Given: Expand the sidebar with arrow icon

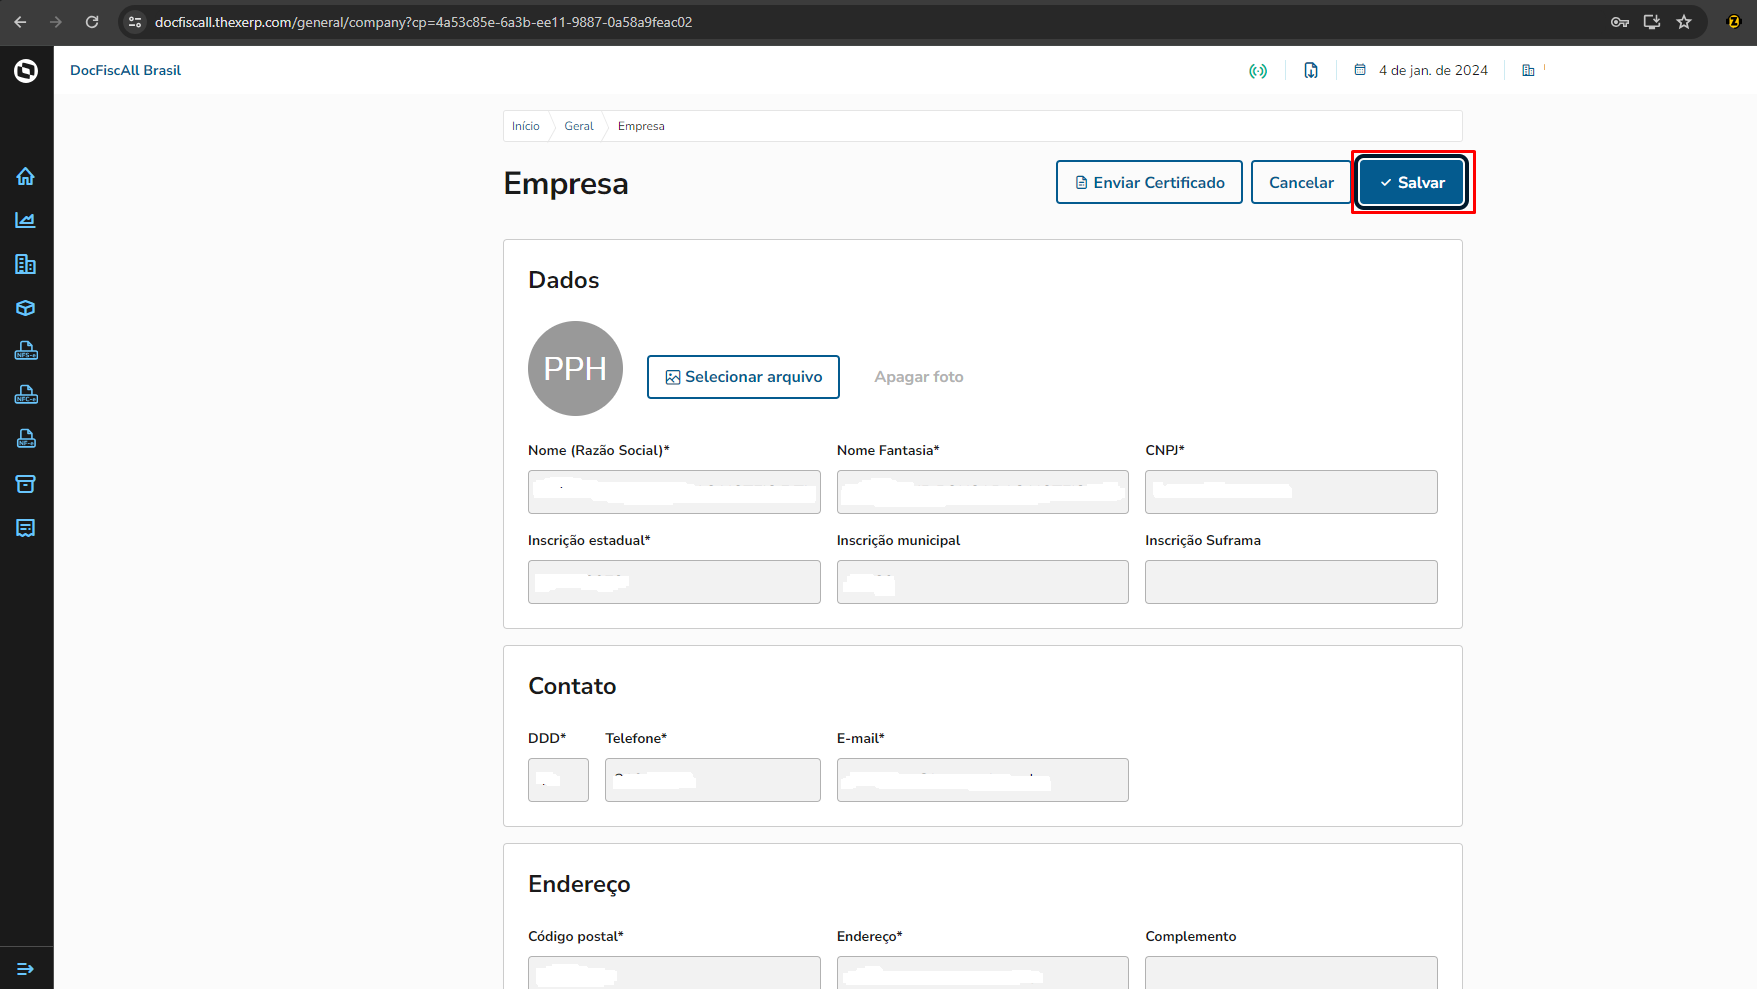Looking at the screenshot, I should 26,968.
